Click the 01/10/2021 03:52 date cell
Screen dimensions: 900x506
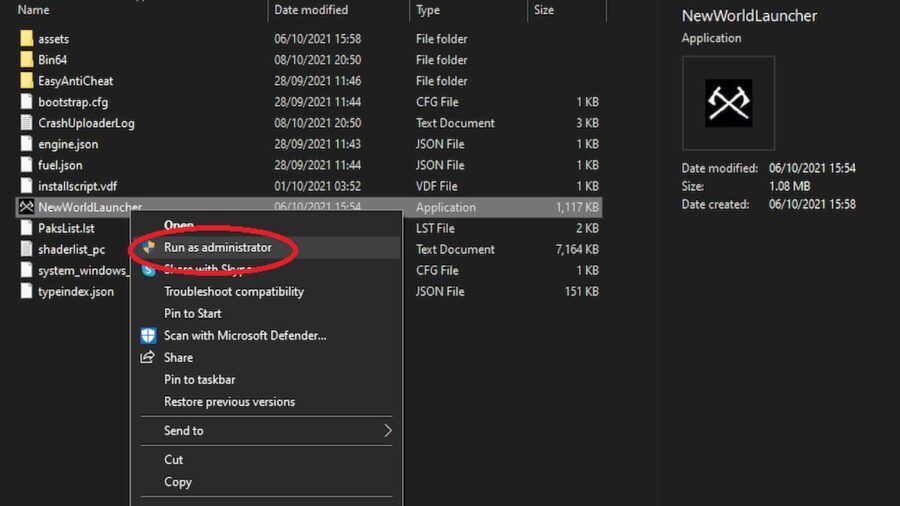[317, 186]
